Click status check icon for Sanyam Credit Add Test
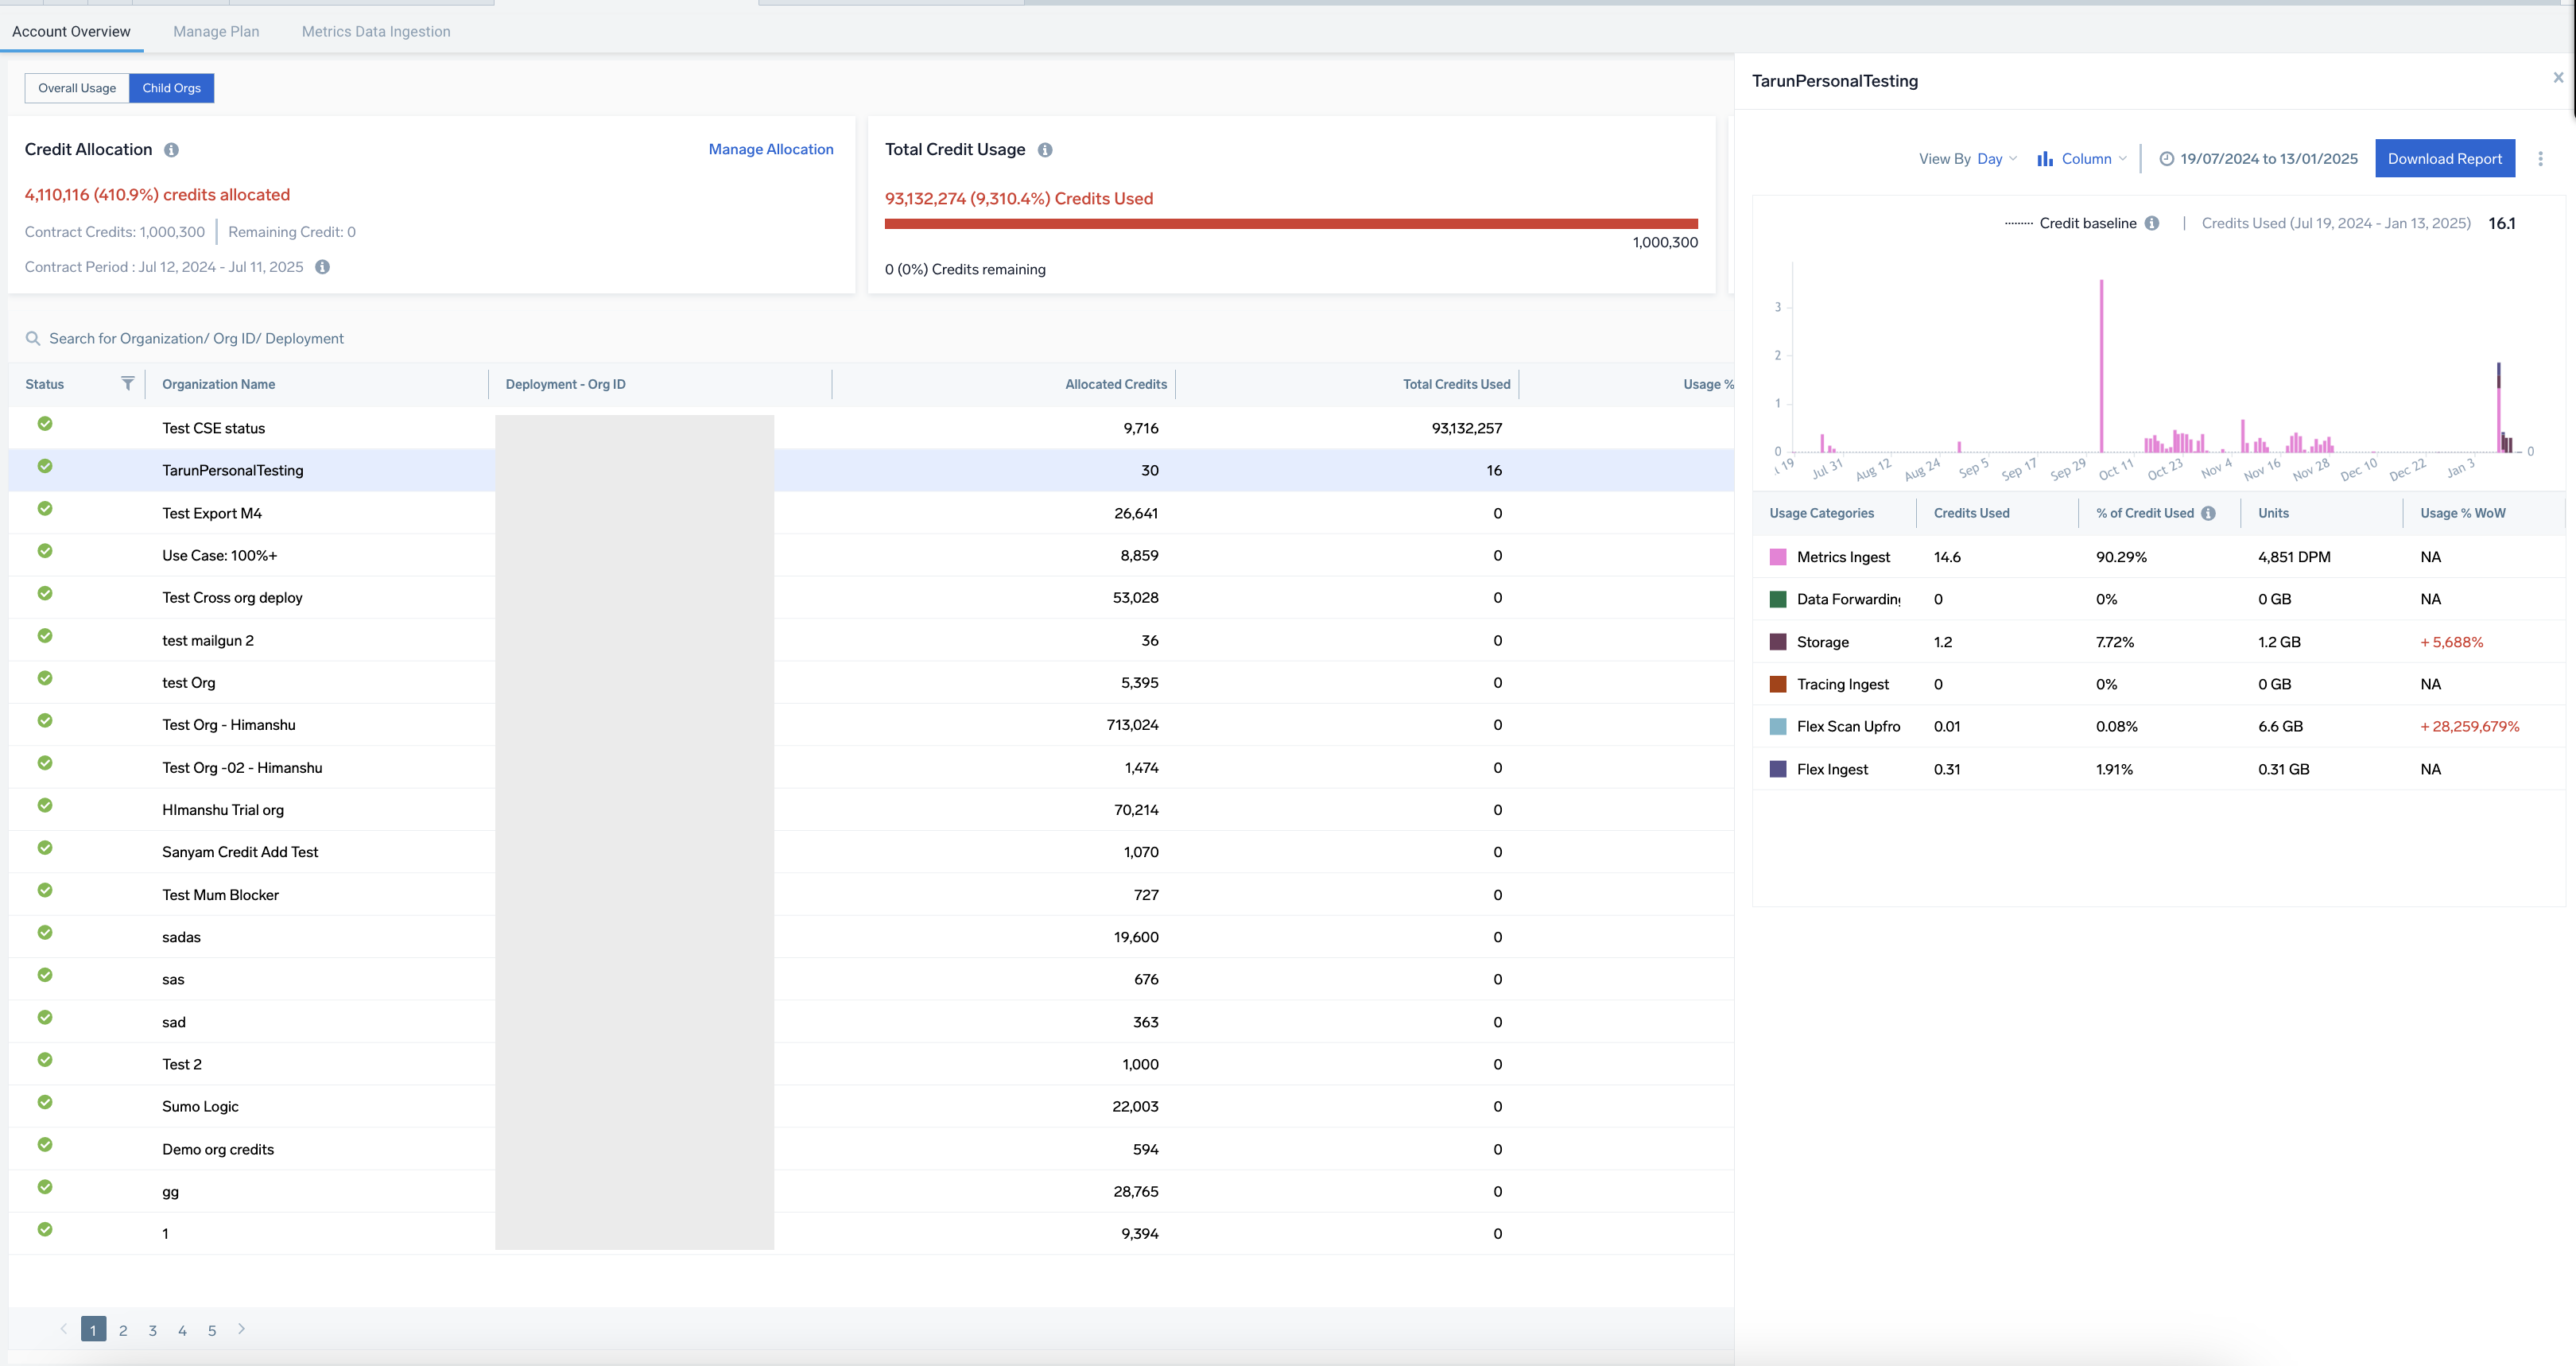The width and height of the screenshot is (2576, 1366). [45, 848]
